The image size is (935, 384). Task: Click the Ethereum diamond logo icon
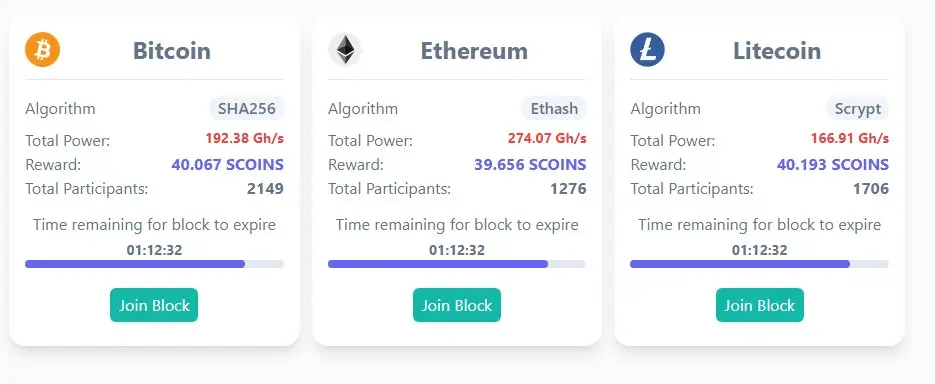[345, 49]
